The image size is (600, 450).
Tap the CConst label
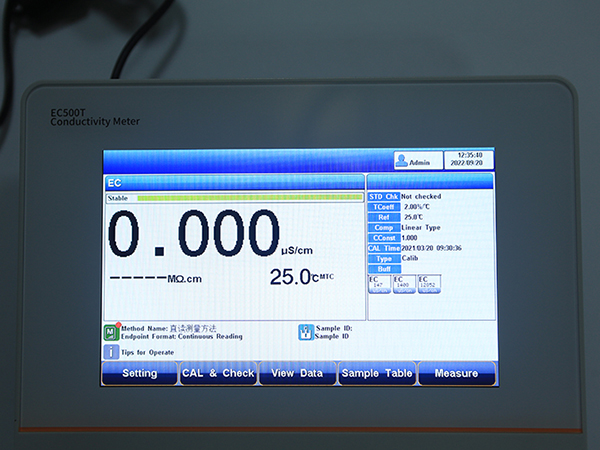384,238
